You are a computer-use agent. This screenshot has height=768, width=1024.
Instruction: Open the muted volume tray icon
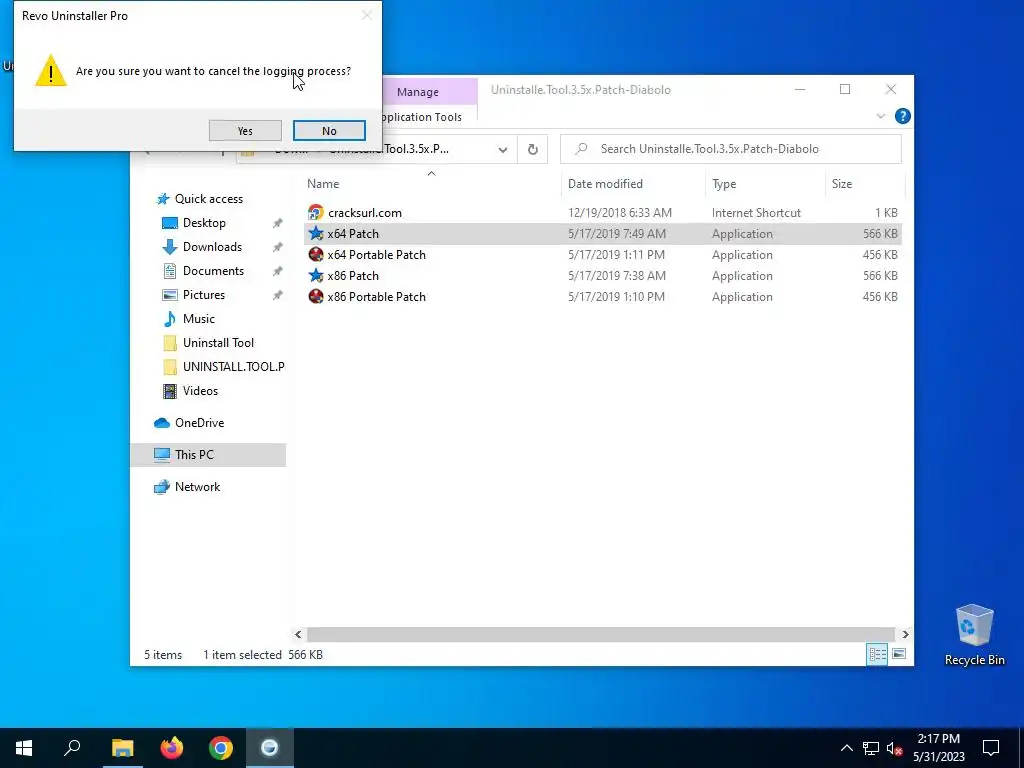[x=895, y=748]
